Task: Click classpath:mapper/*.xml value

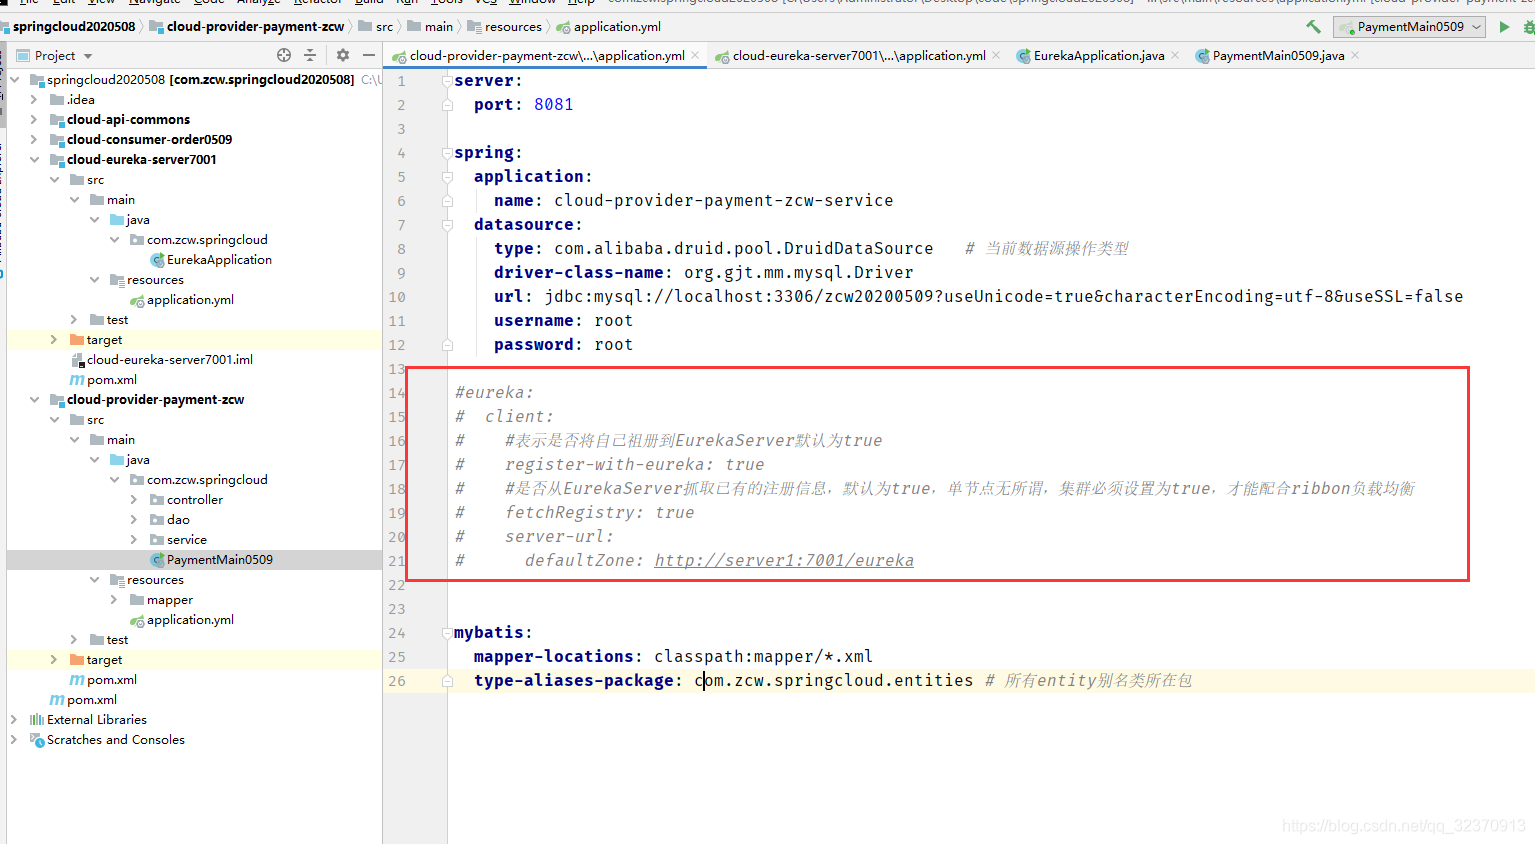Action: pos(764,657)
